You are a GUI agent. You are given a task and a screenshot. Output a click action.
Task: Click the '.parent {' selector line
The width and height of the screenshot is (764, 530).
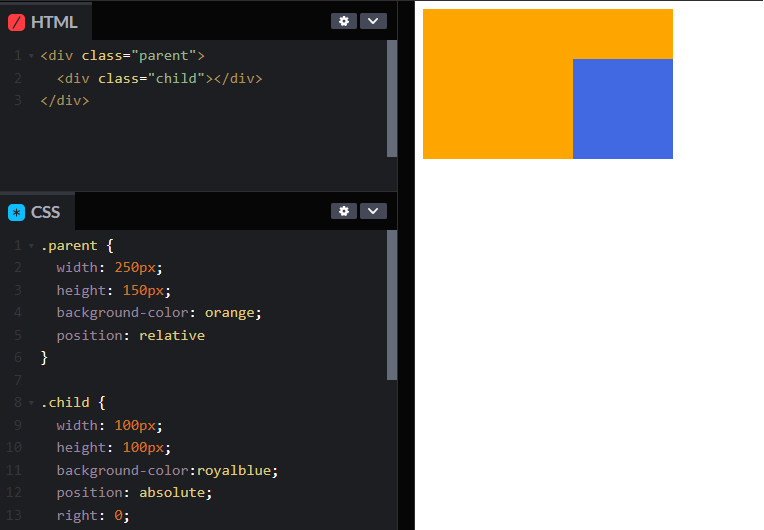(x=77, y=246)
